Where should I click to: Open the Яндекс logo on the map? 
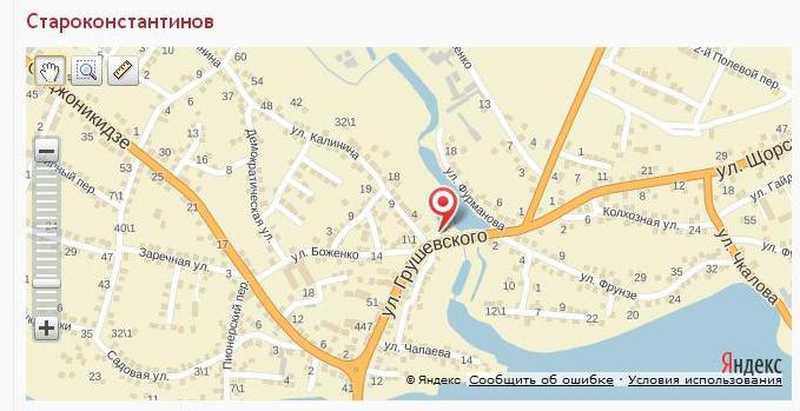point(751,364)
